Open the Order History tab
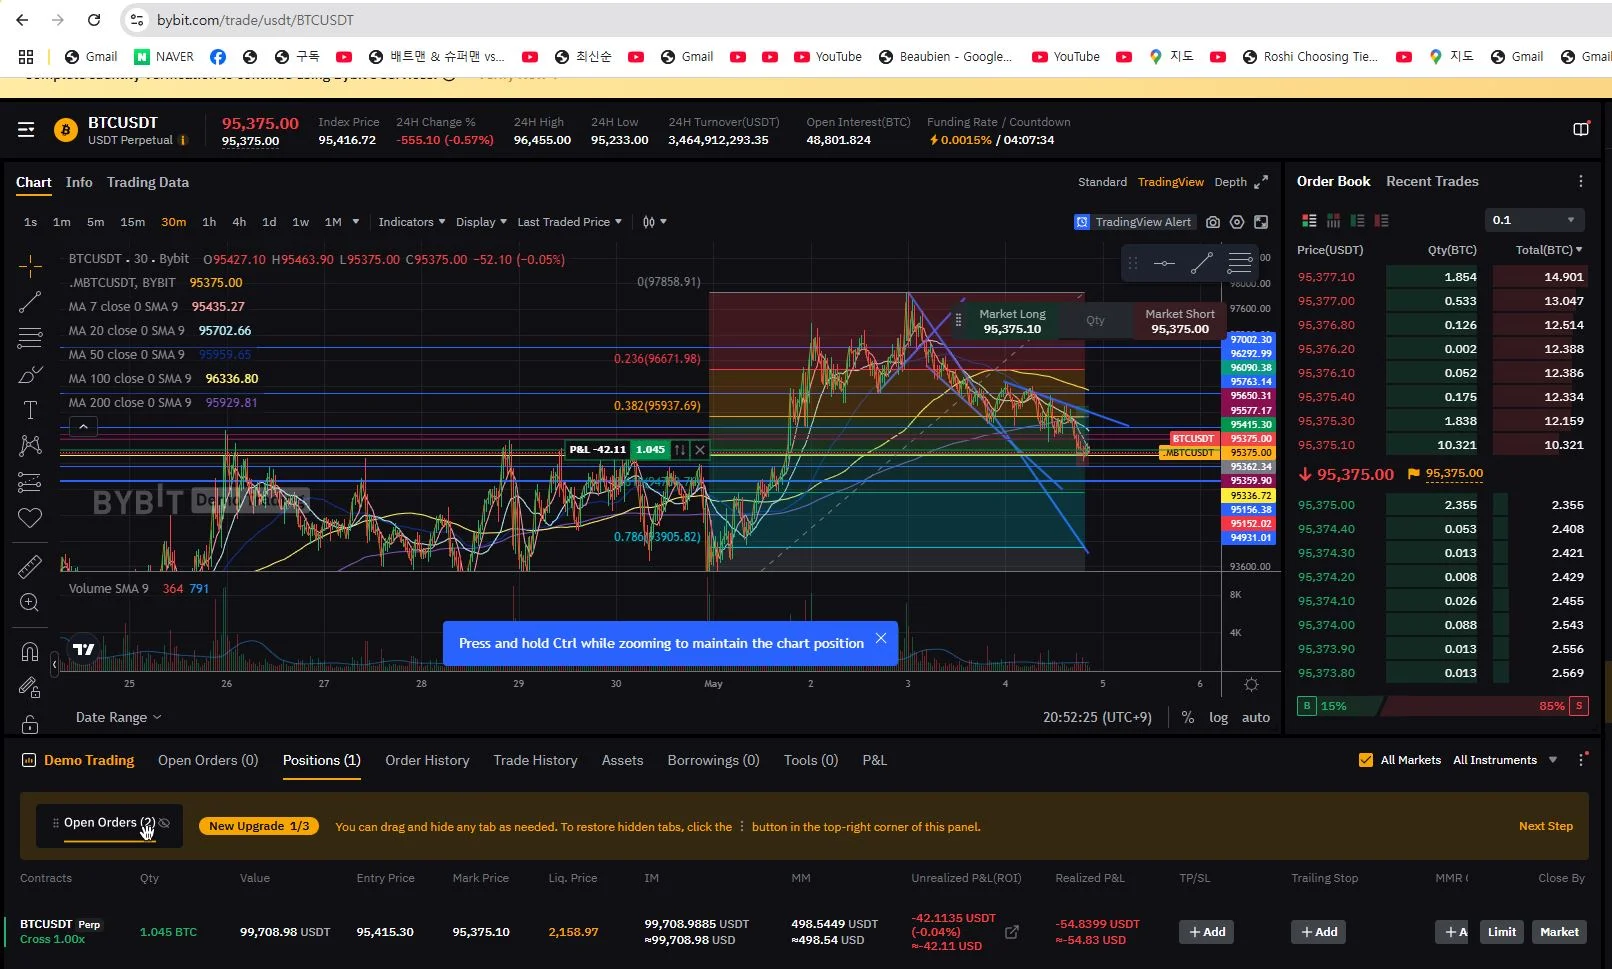The image size is (1612, 969). pyautogui.click(x=427, y=760)
